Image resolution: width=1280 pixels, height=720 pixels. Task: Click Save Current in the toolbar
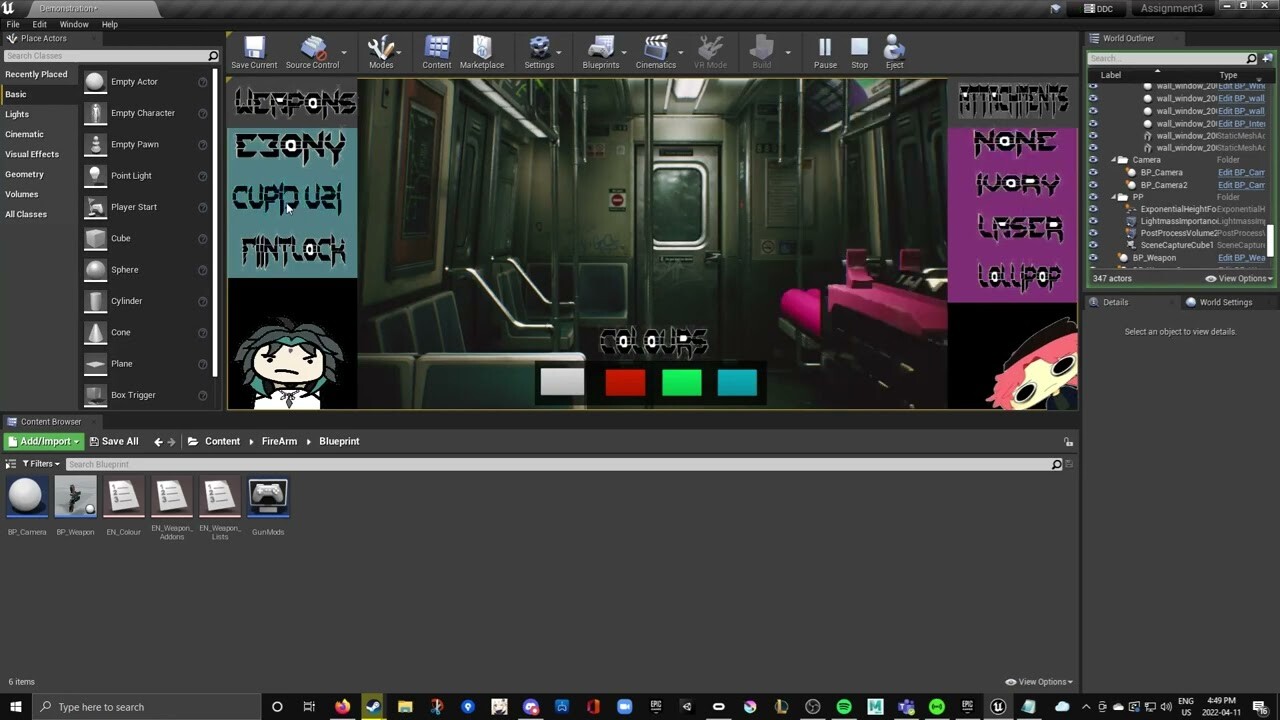254,53
